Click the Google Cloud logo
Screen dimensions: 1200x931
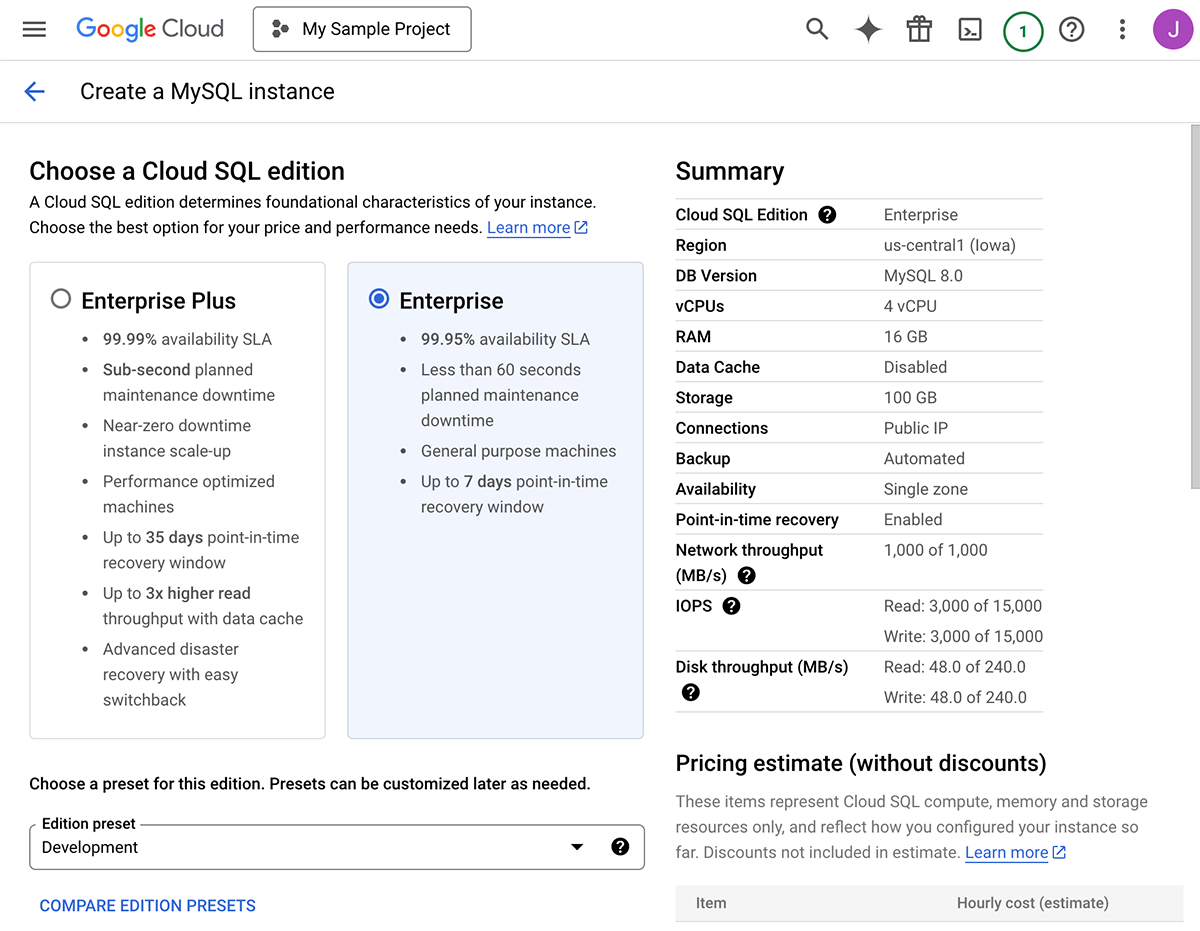point(150,29)
